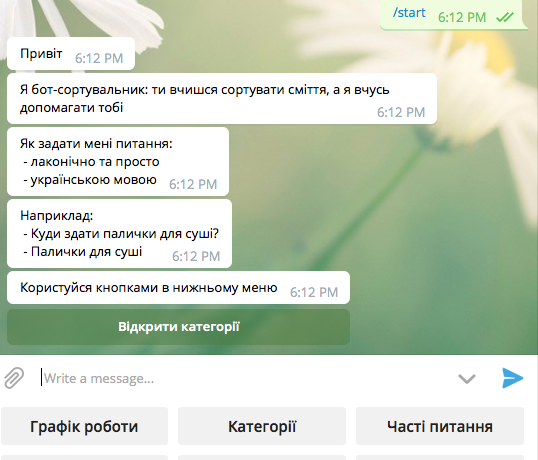Click the timestamp on the Привіт message
Image resolution: width=538 pixels, height=460 pixels.
[99, 58]
